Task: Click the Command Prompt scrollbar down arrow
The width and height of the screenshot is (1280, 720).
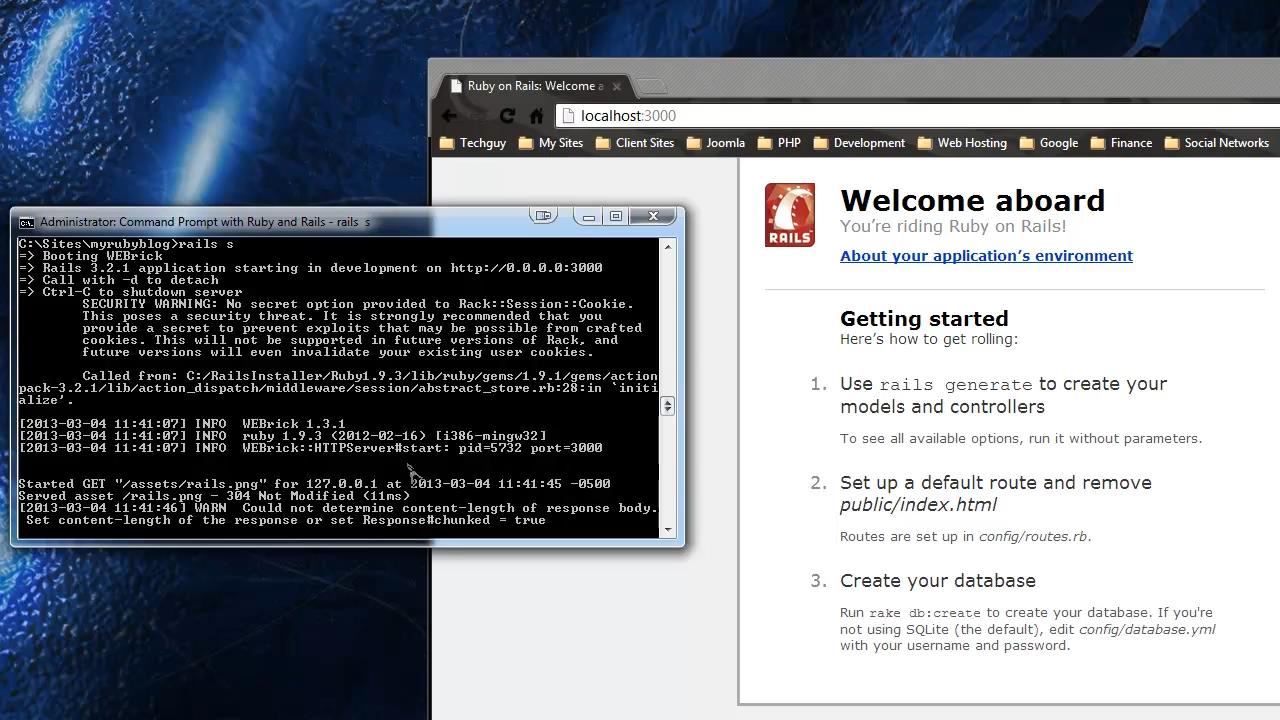Action: (668, 530)
